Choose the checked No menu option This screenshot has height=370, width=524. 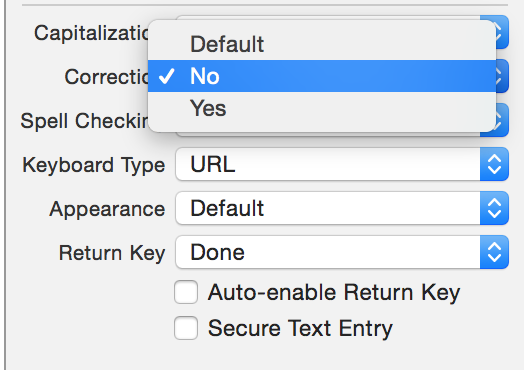click(x=322, y=76)
